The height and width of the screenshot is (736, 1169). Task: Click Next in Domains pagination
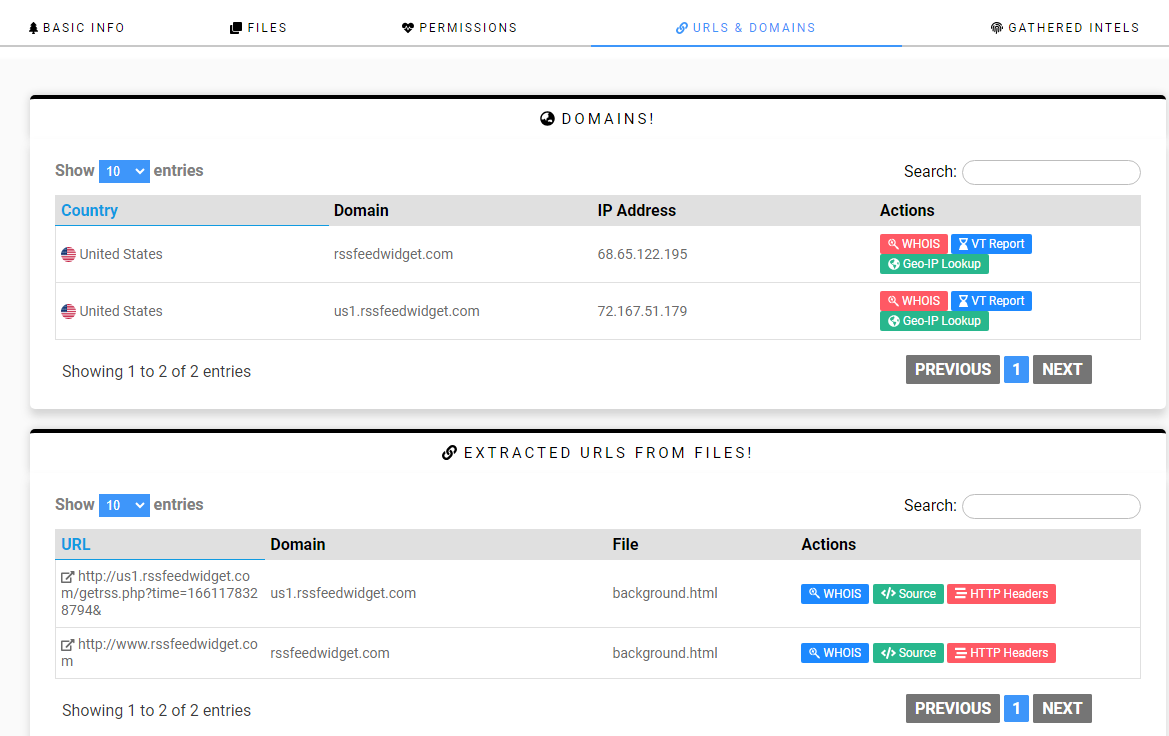pos(1062,369)
